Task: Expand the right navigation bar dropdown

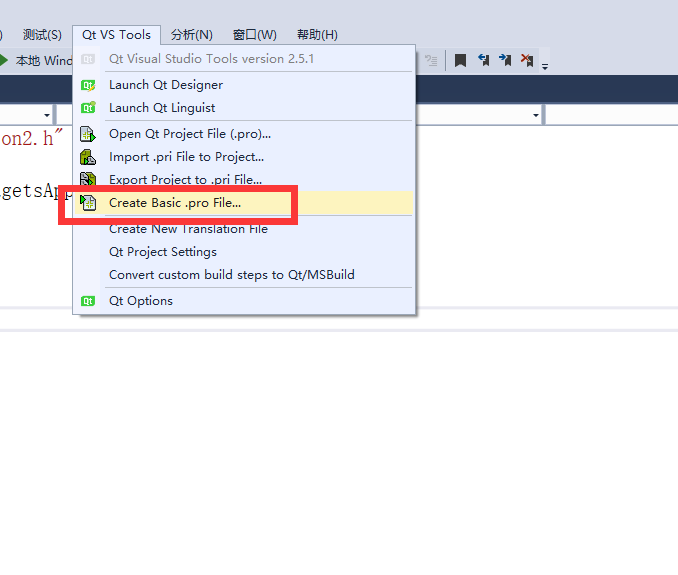Action: [536, 115]
